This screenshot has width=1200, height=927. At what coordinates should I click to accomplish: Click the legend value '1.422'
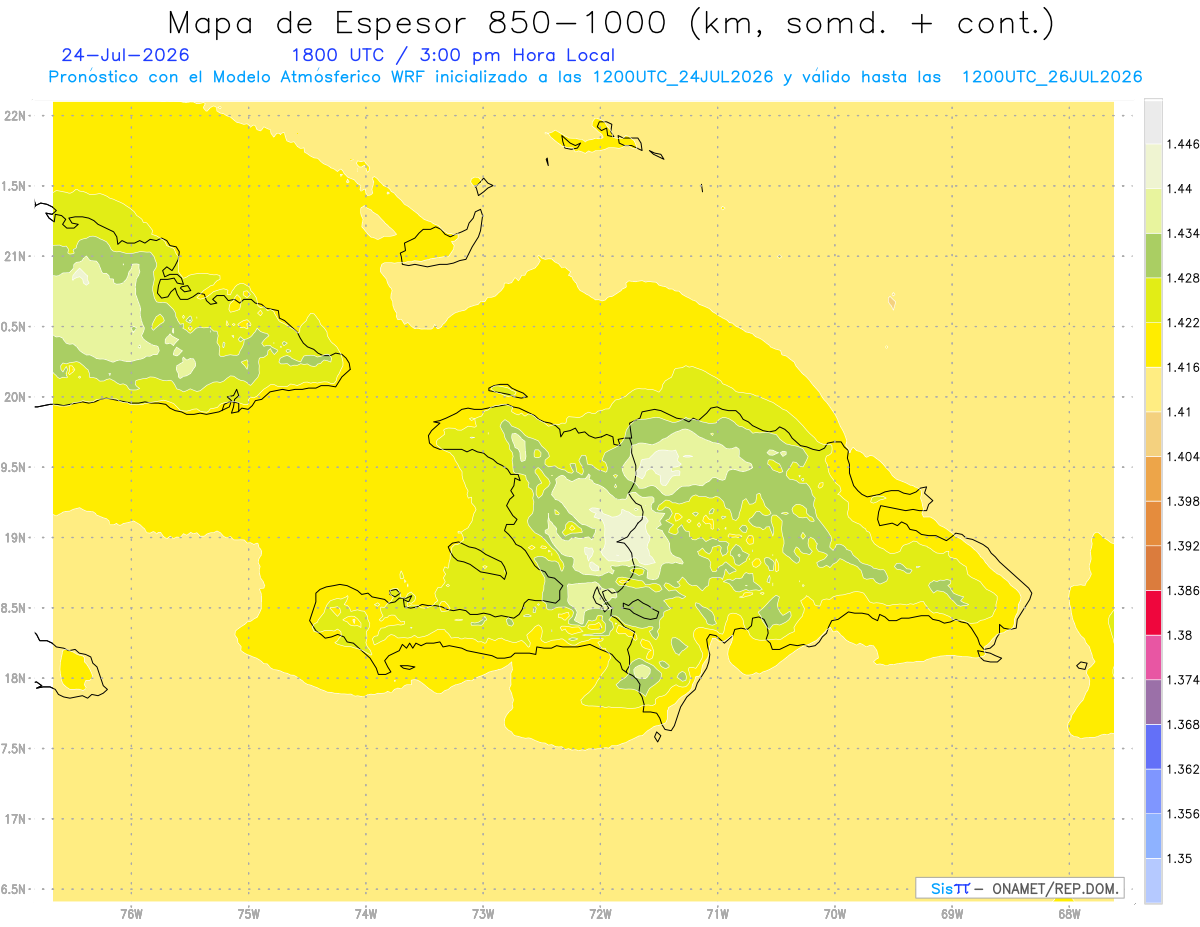point(1182,322)
